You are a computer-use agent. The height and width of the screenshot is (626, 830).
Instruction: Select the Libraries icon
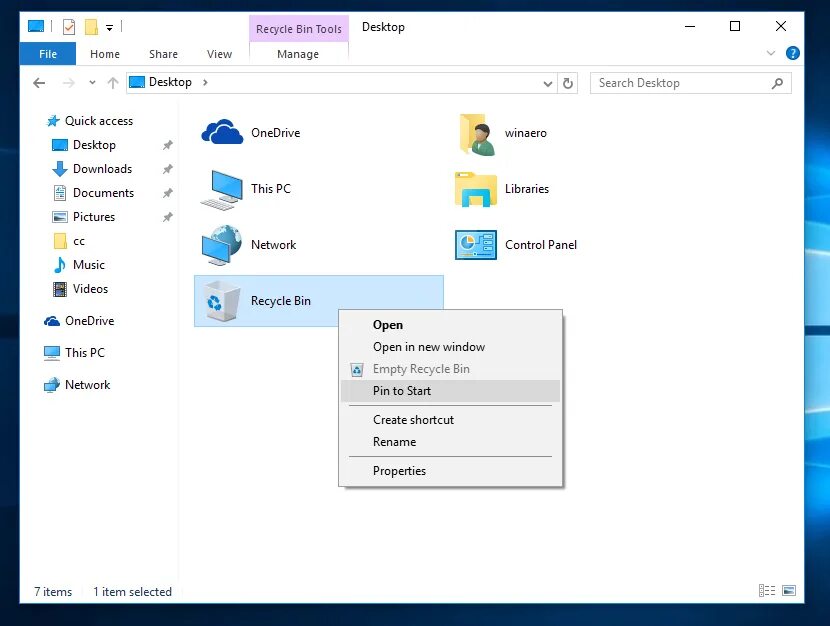point(476,189)
